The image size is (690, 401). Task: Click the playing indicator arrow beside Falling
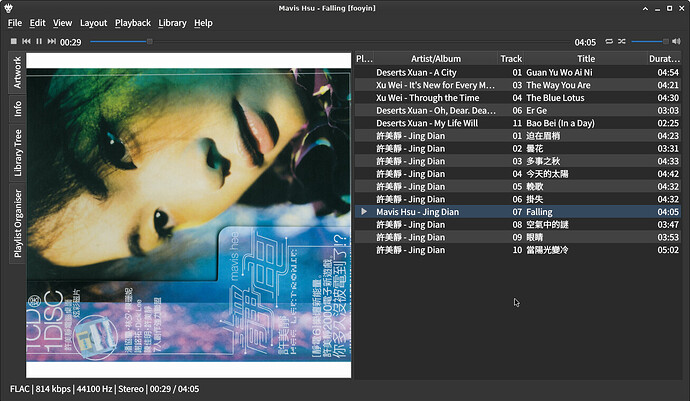pos(364,212)
